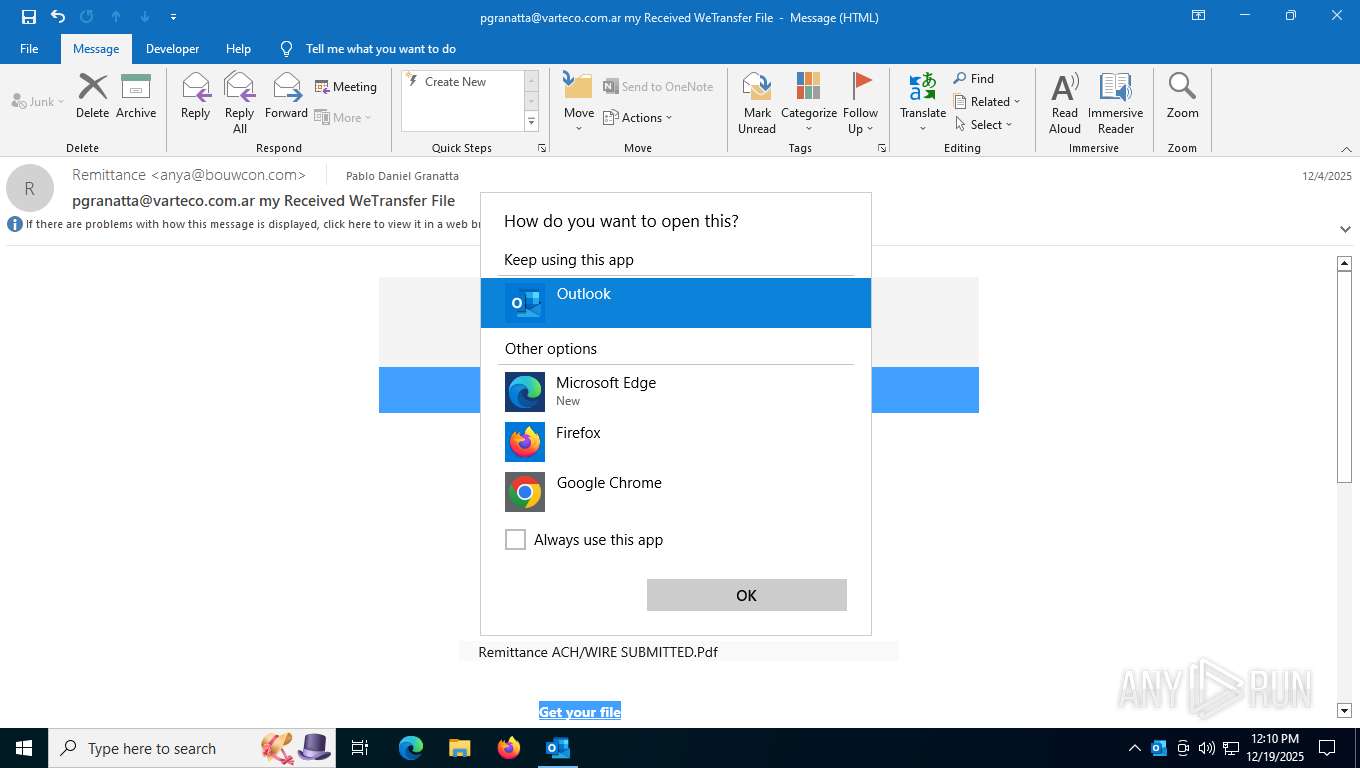Viewport: 1360px width, 768px height.
Task: Reply to the sender
Action: (196, 96)
